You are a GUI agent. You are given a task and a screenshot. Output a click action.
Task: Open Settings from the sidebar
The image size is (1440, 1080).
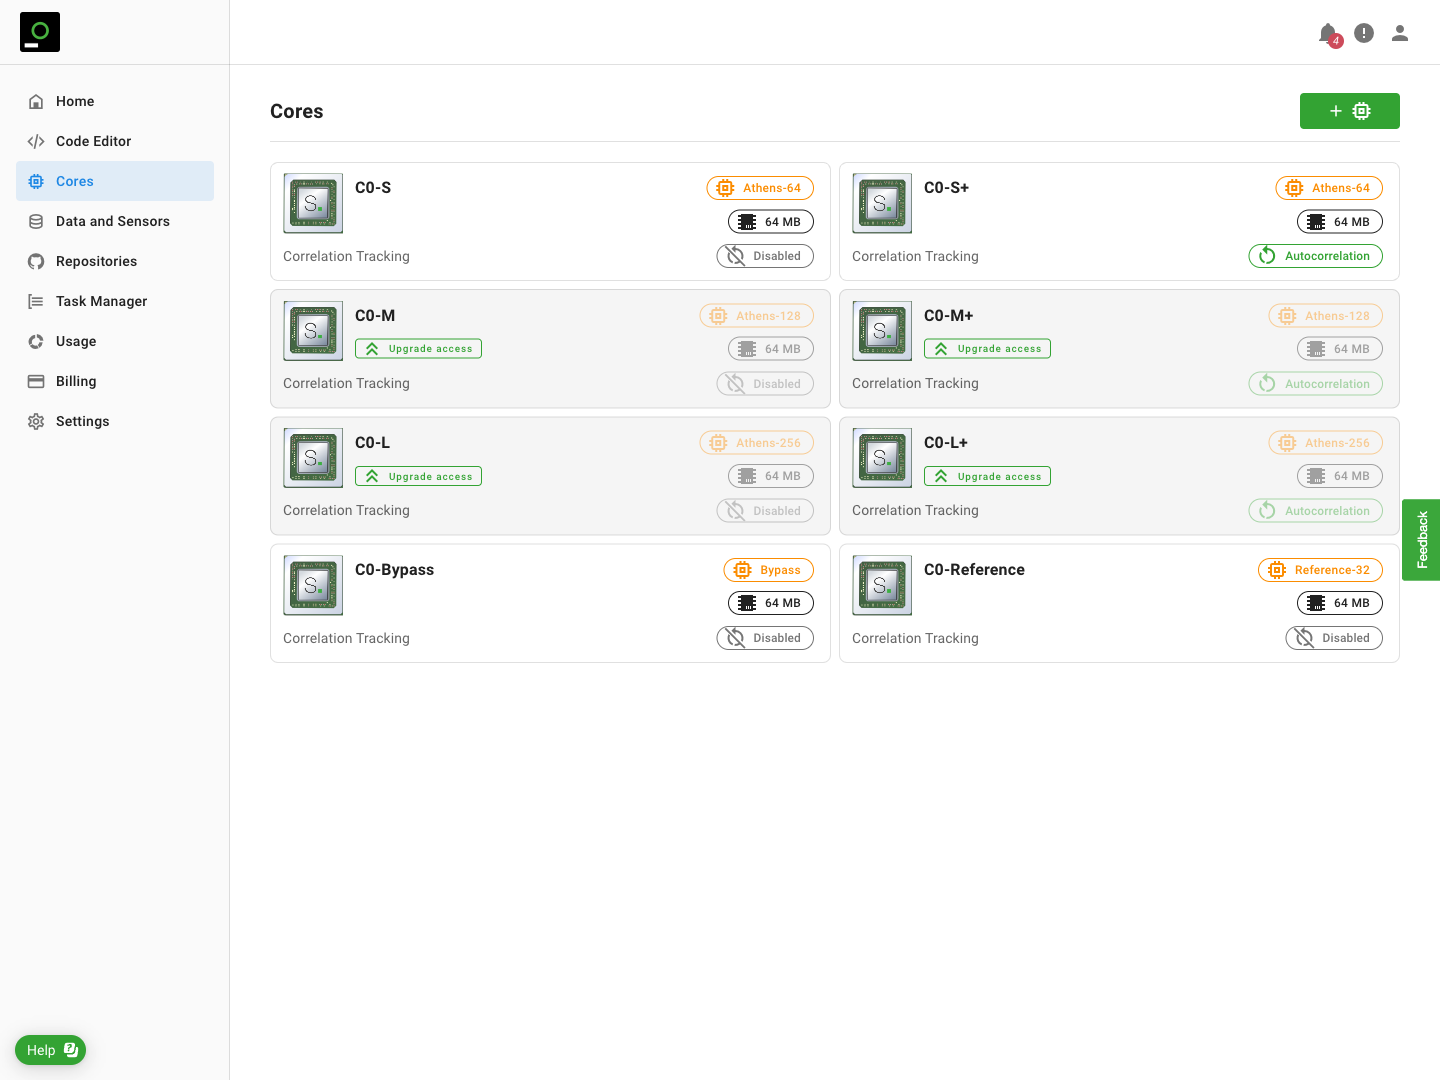tap(82, 421)
